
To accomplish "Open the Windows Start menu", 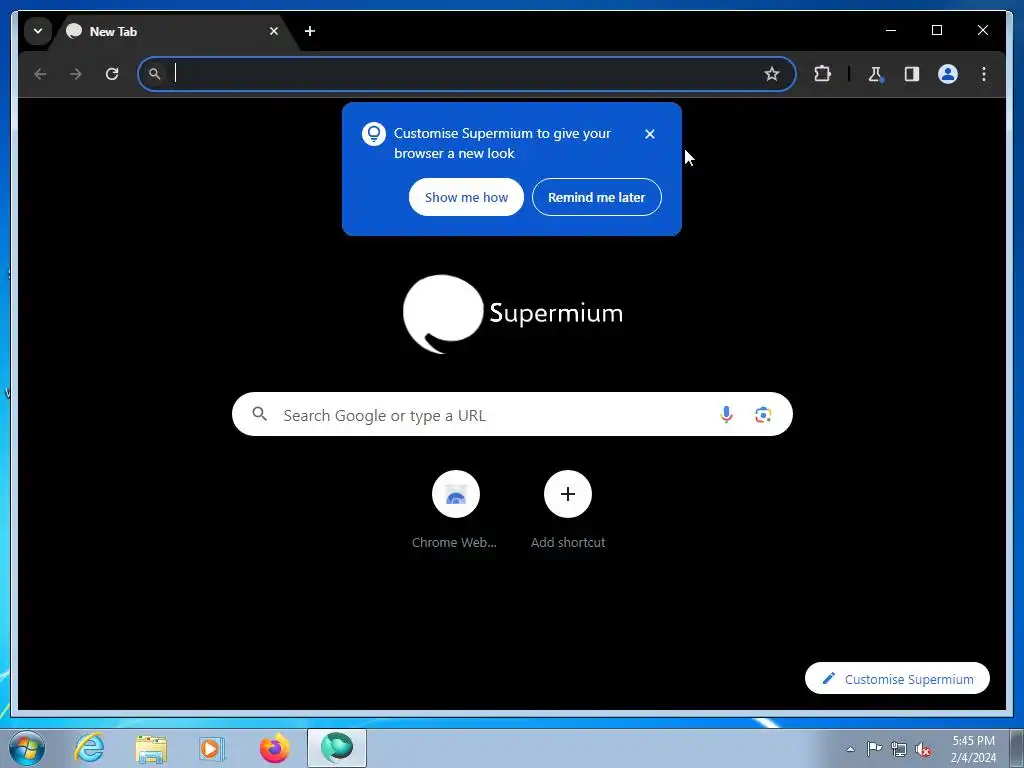I will click(27, 748).
